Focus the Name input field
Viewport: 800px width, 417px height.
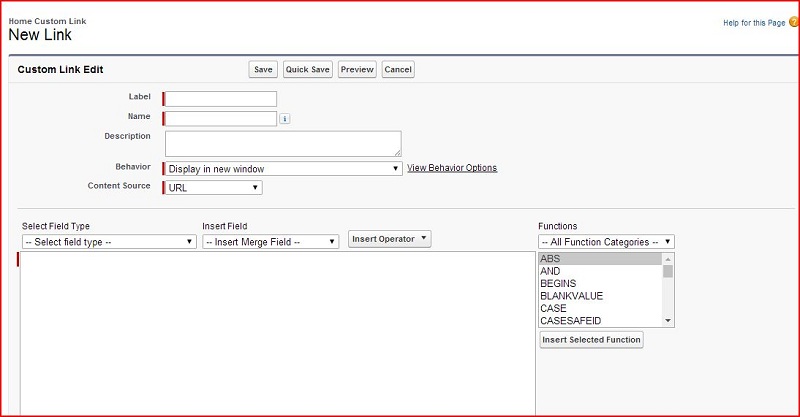click(221, 119)
